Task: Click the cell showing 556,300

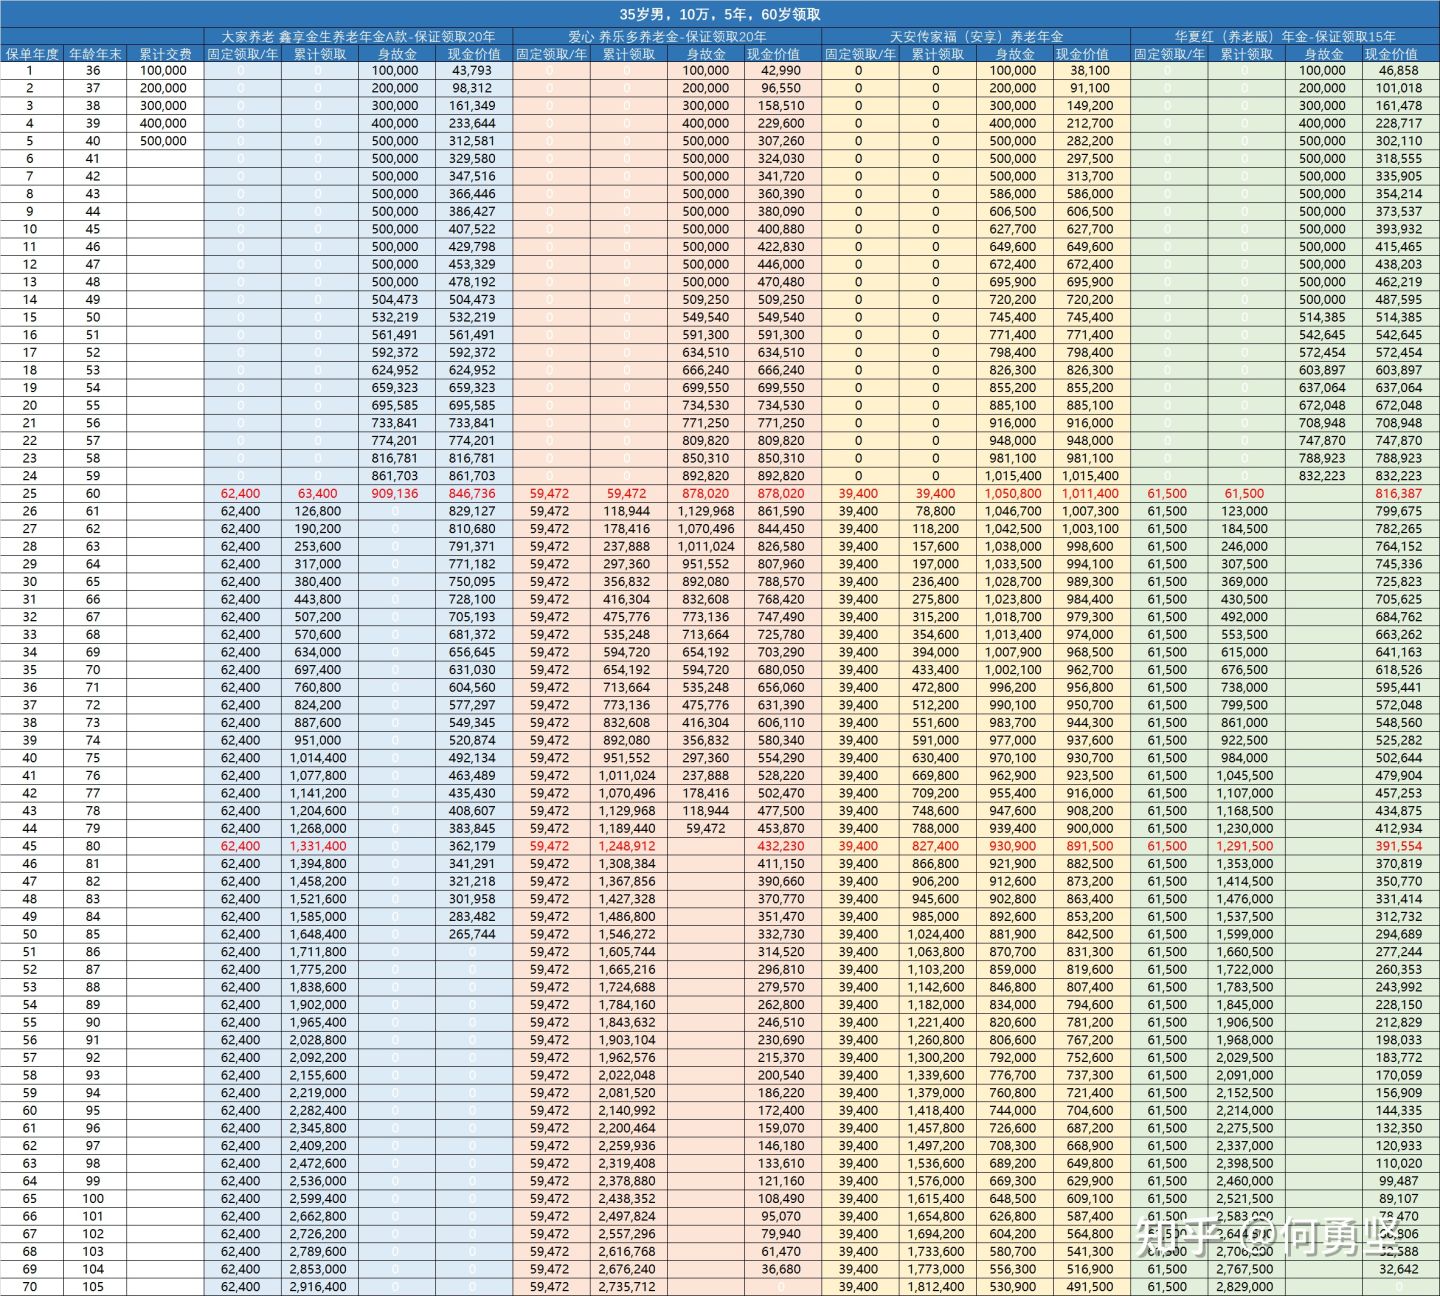Action: pos(1013,1269)
